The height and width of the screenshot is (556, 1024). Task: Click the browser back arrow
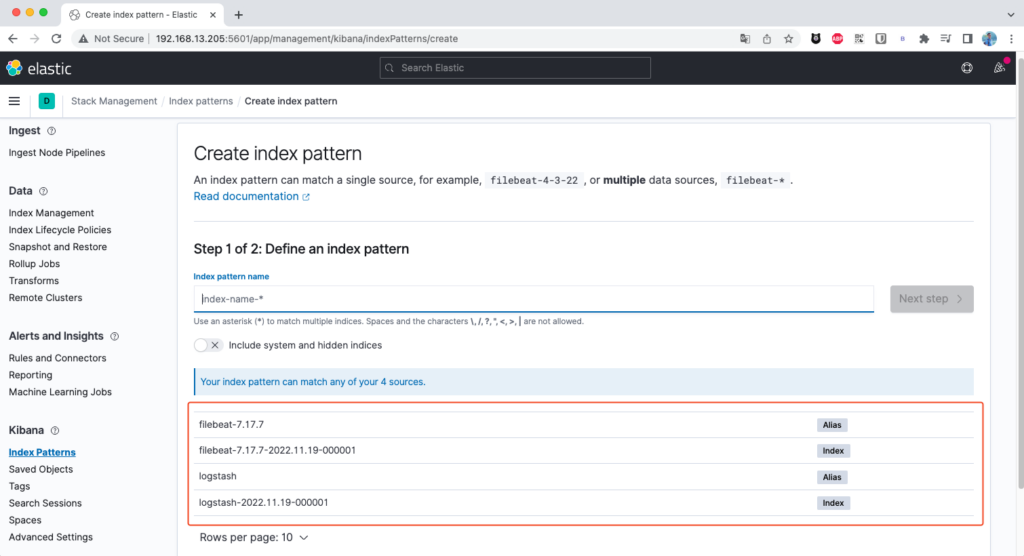tap(13, 39)
